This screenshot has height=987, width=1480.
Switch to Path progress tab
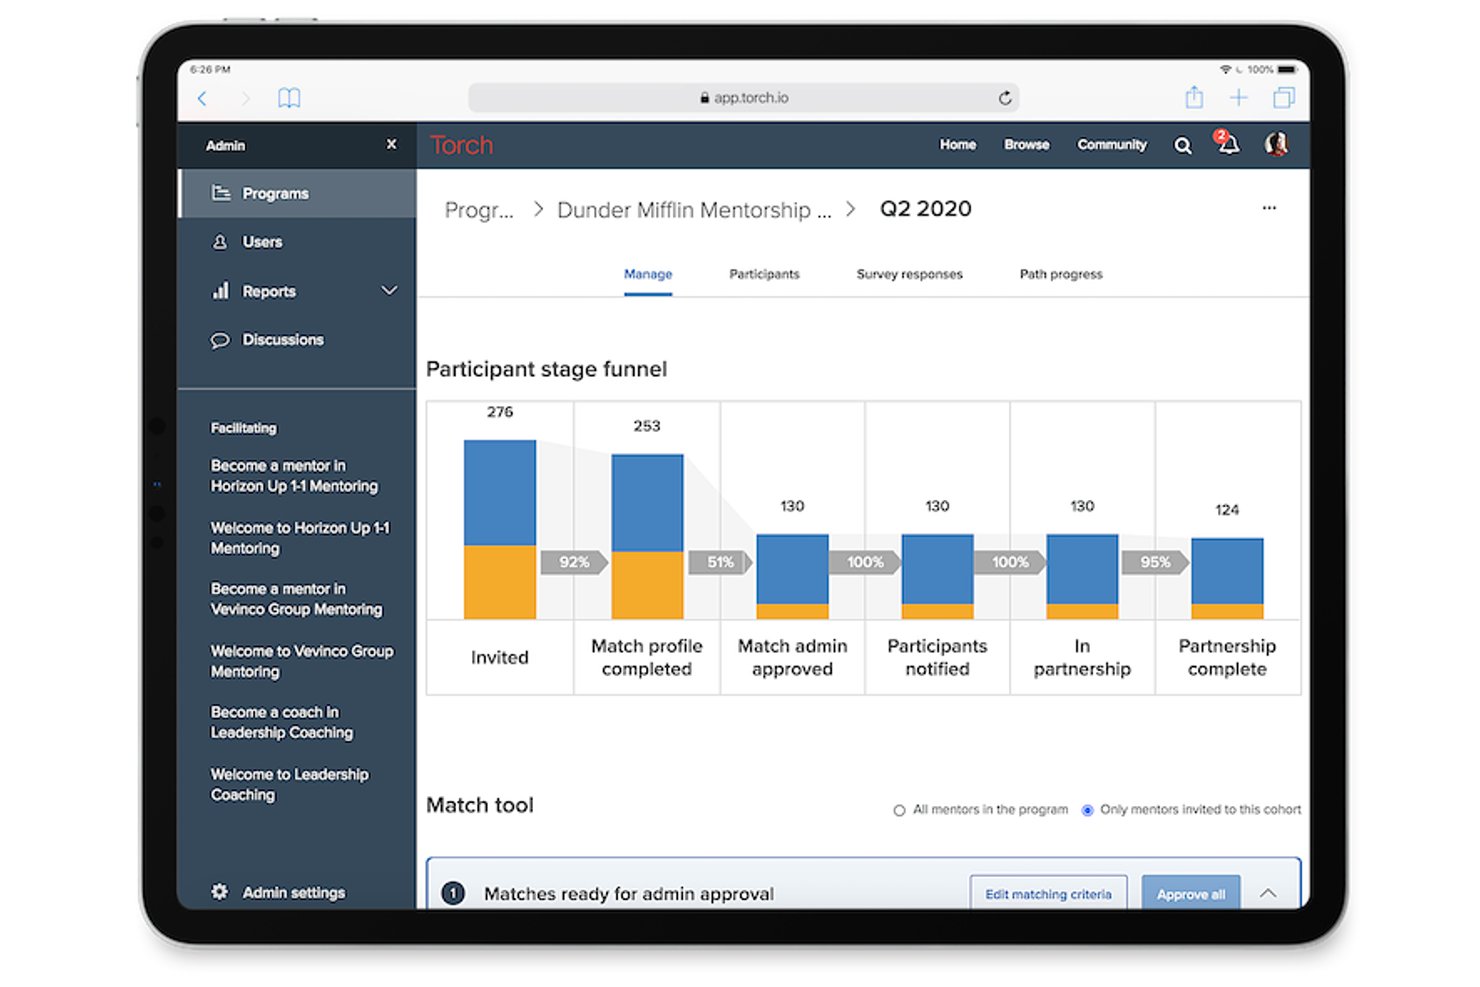(x=1061, y=274)
